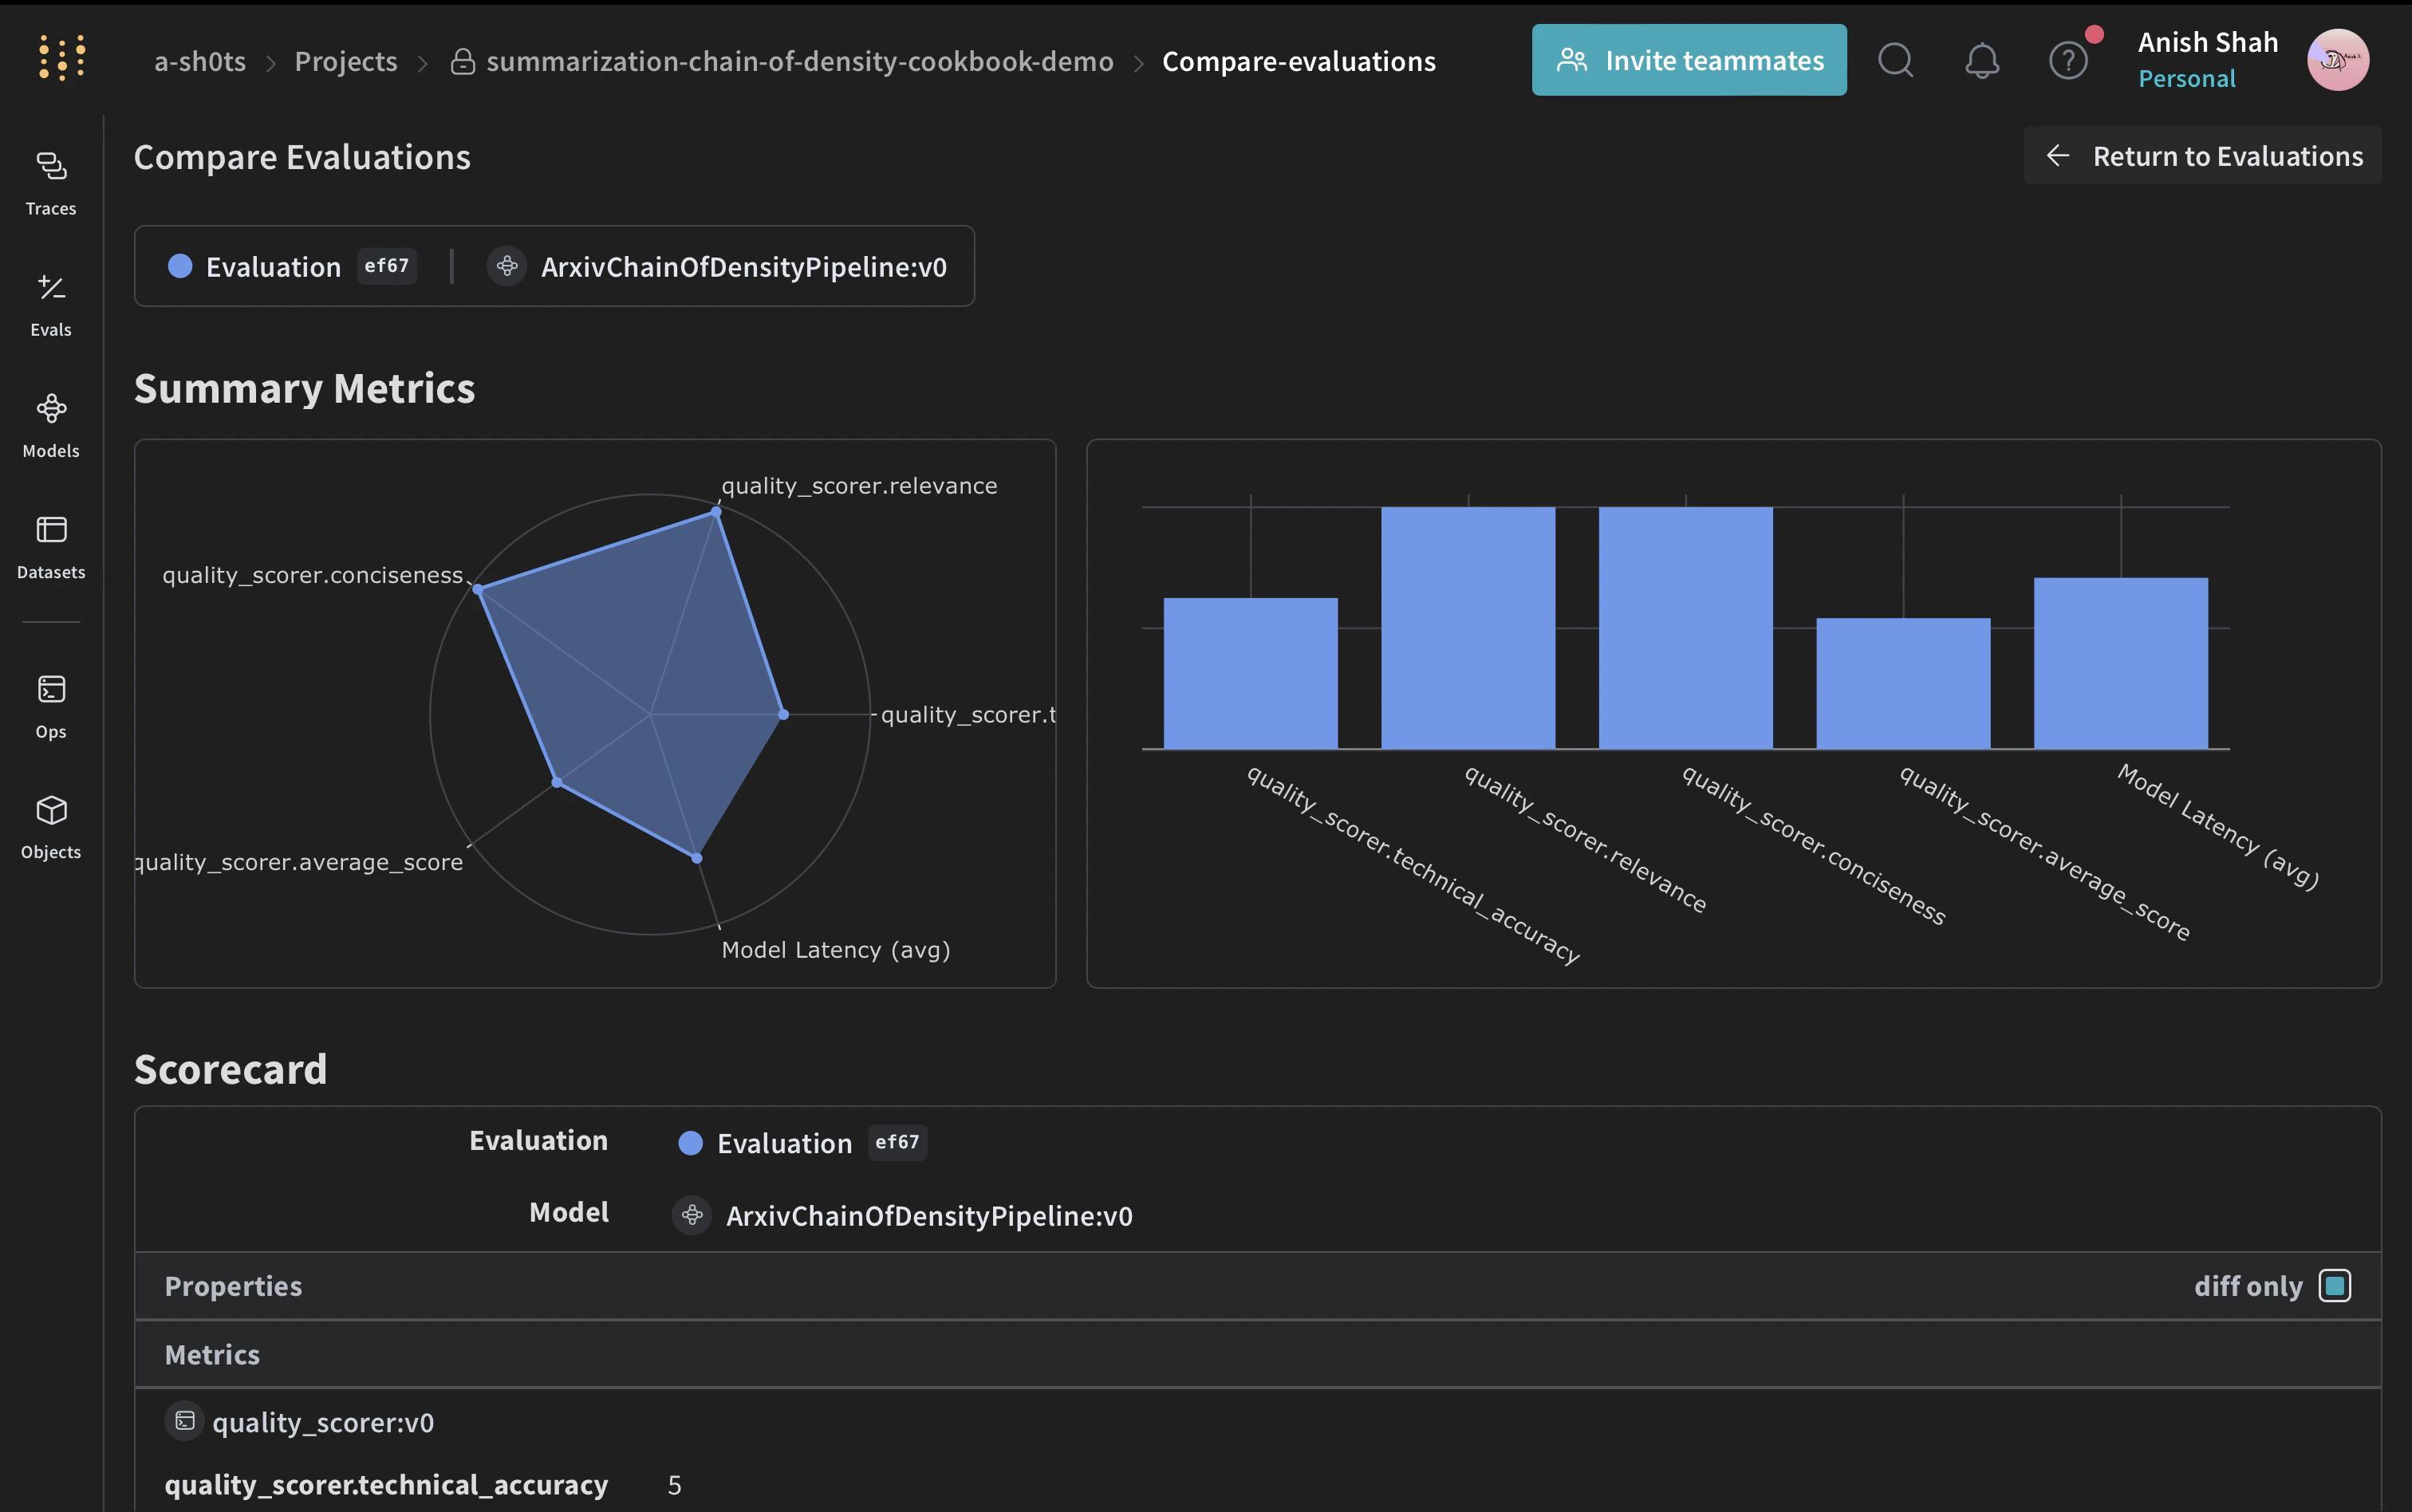This screenshot has height=1512, width=2412.
Task: Navigate to Projects in the breadcrumb
Action: [x=344, y=60]
